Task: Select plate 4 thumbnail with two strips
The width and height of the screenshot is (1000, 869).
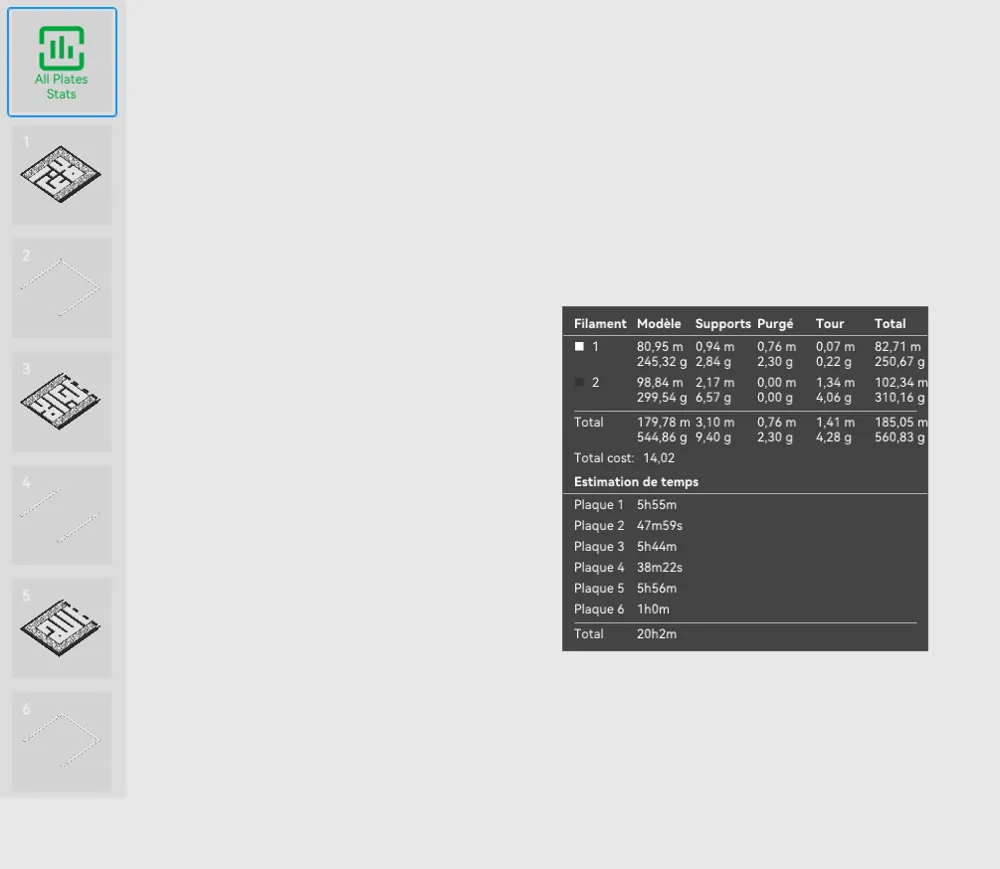Action: (62, 515)
